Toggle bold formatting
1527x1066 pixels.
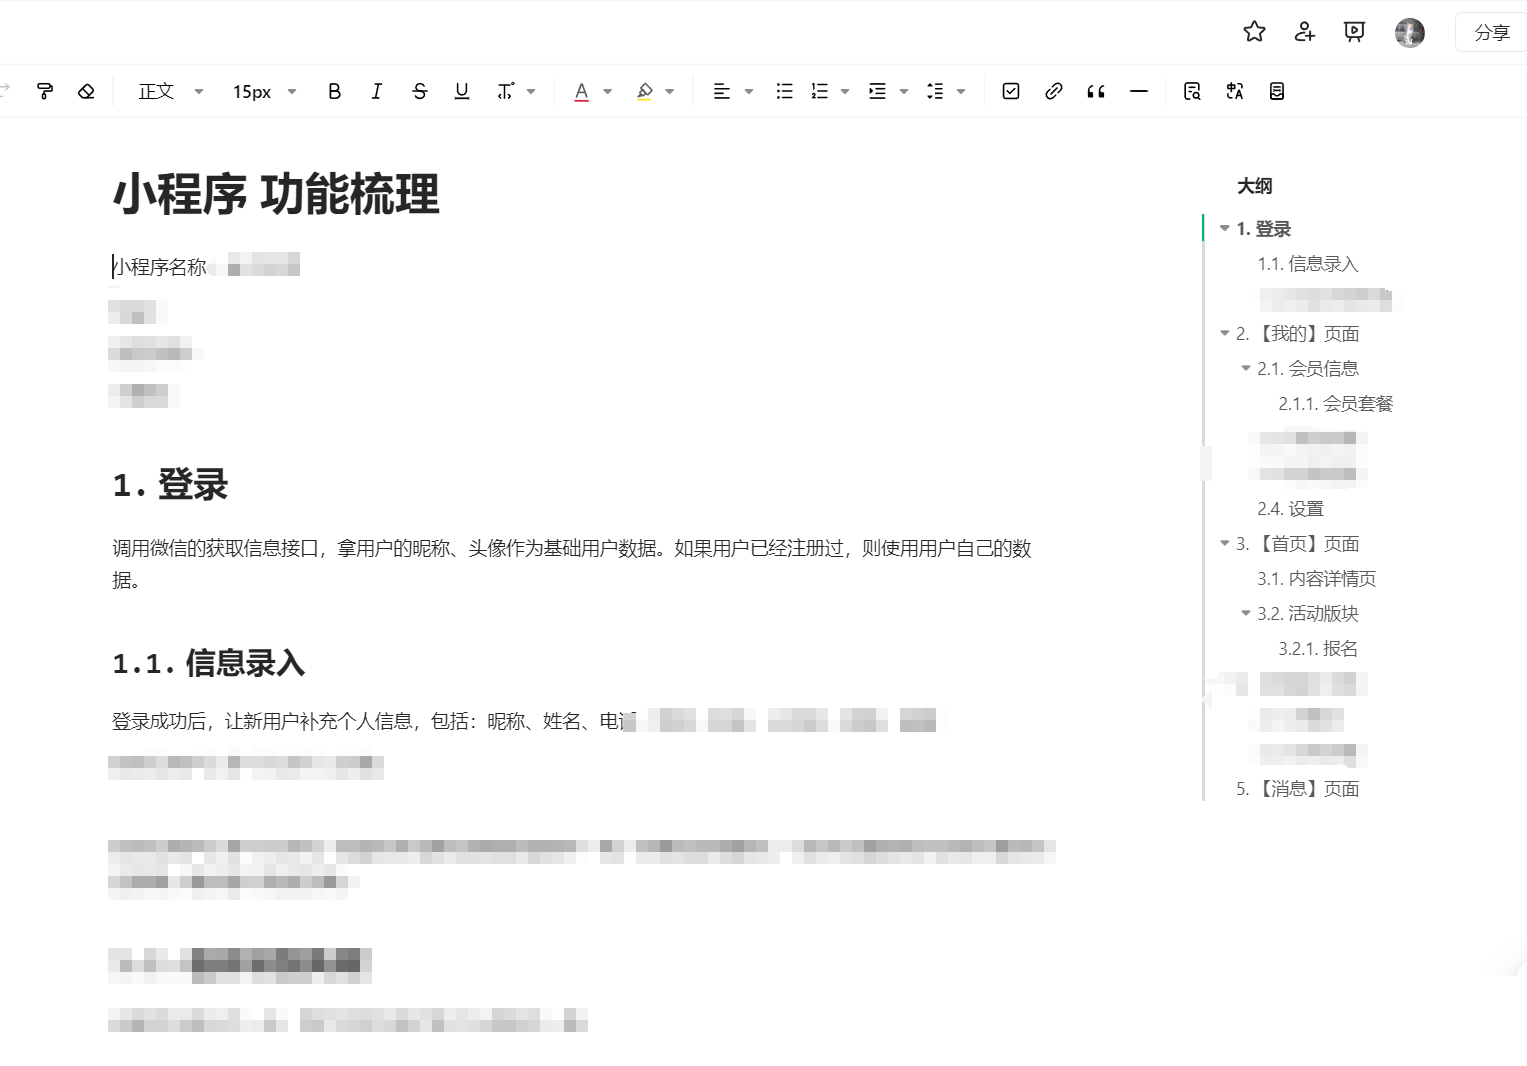click(x=334, y=91)
